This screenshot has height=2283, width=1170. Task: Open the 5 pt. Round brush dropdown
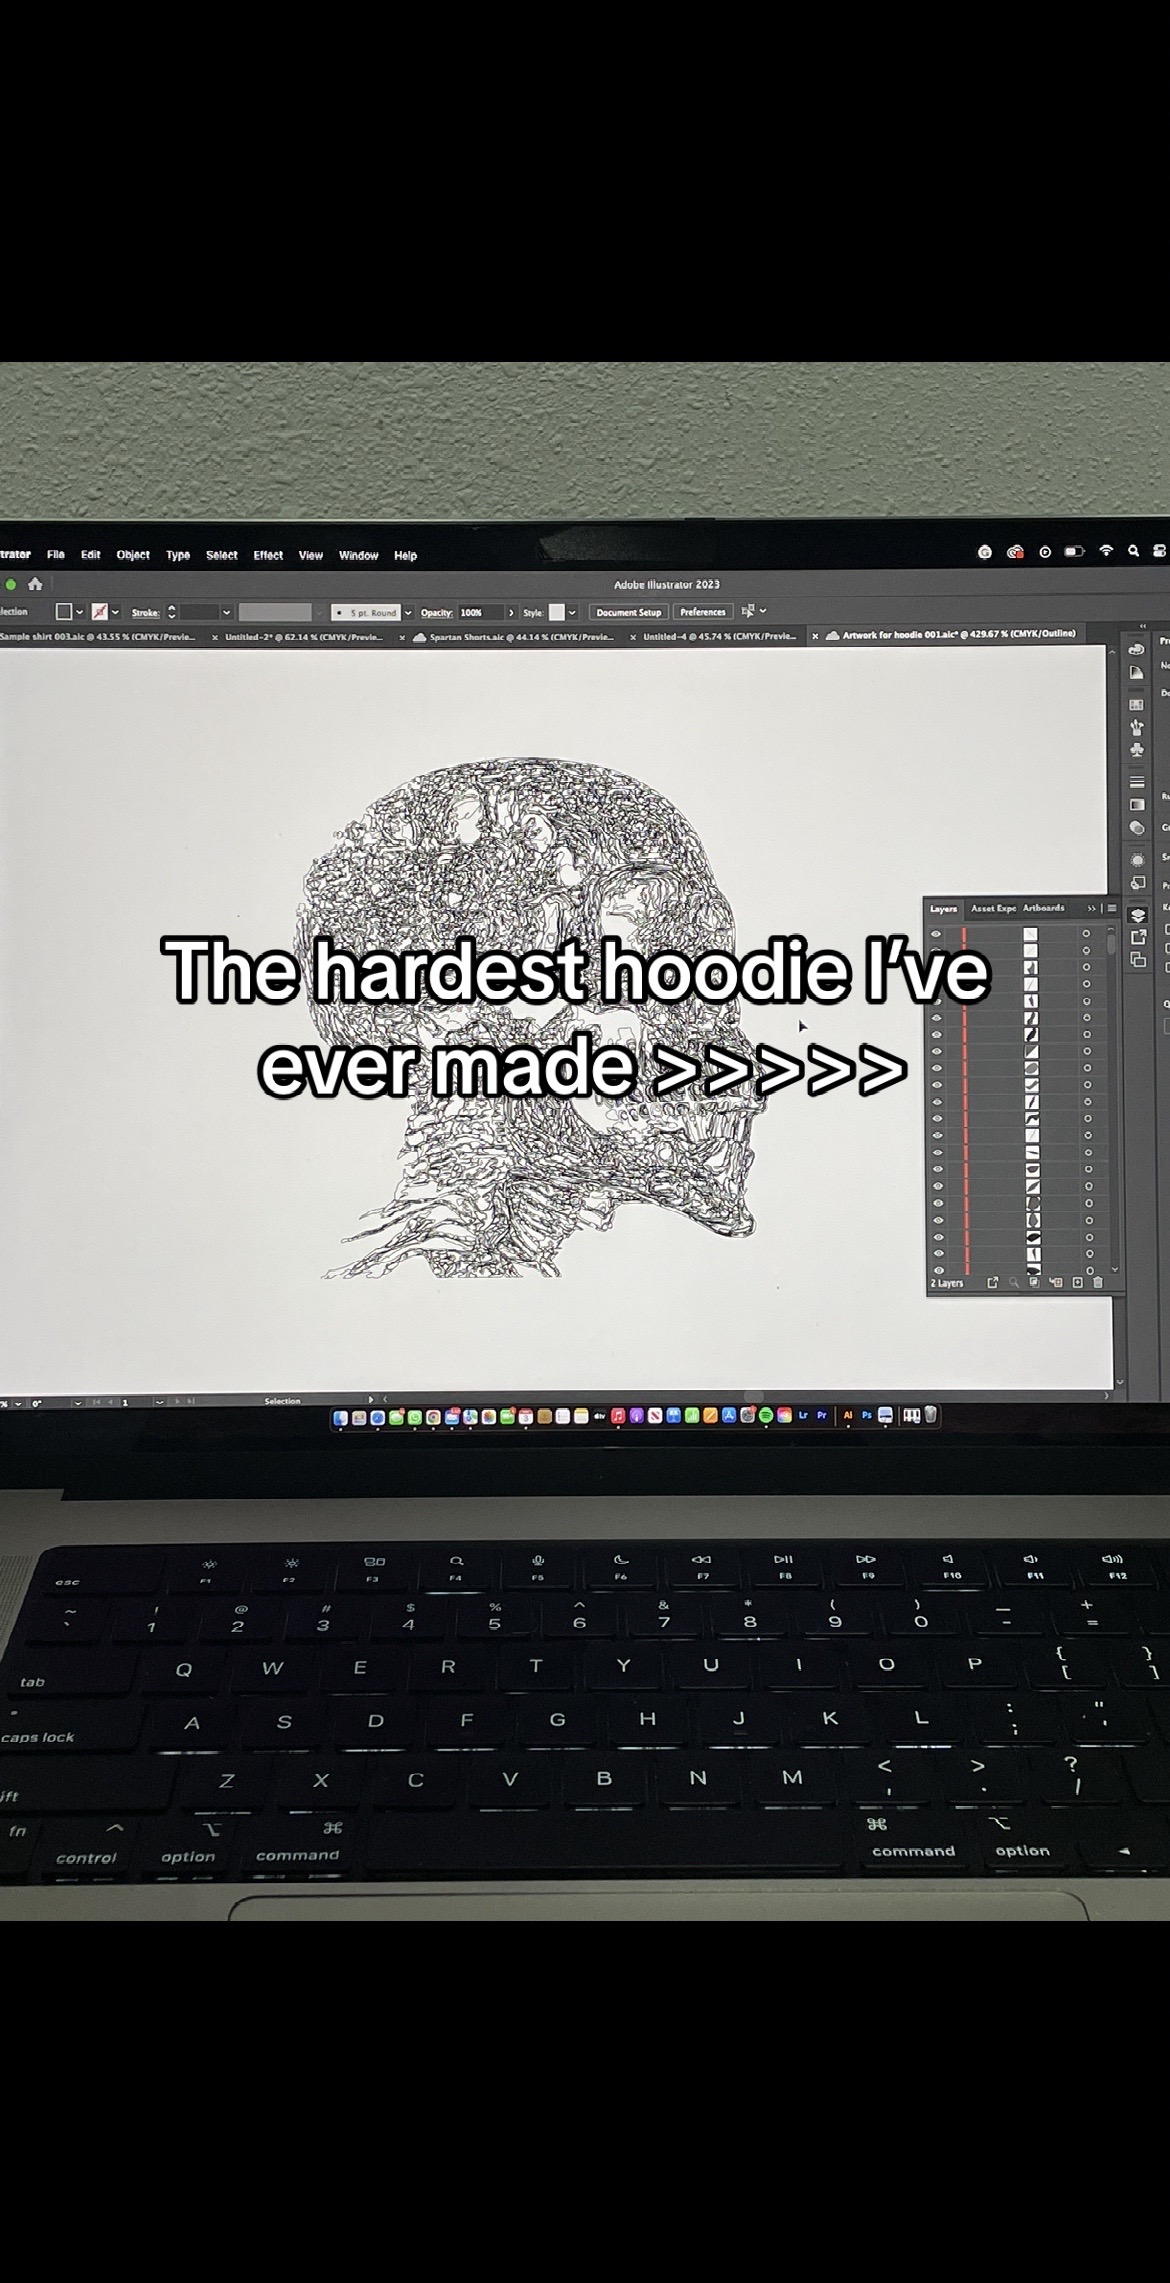point(407,612)
